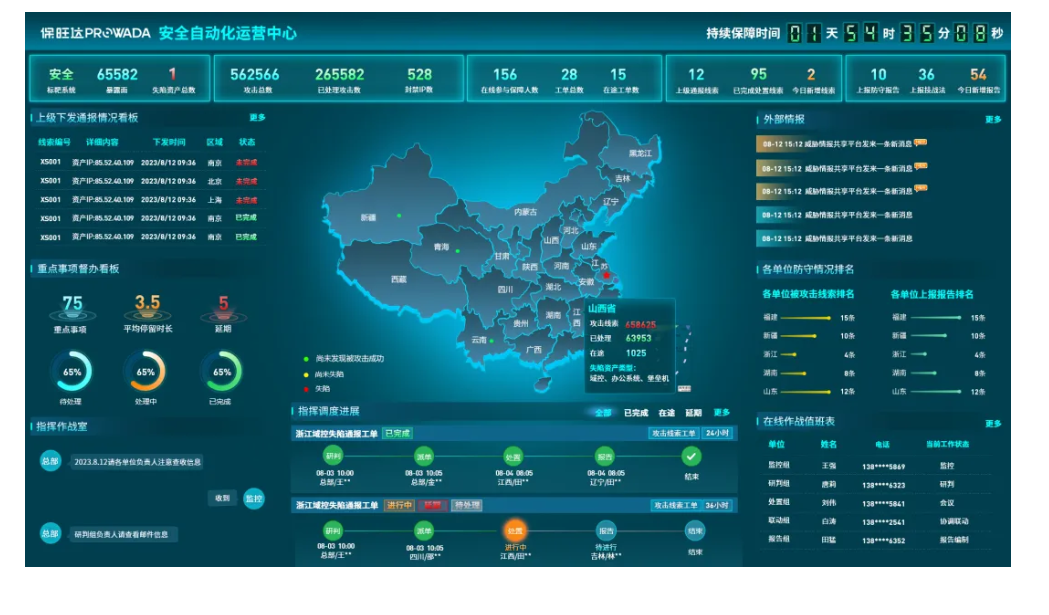Viewport: 1049px width, 615px height.
Task: Select the 延期 filter tab
Action: point(693,412)
